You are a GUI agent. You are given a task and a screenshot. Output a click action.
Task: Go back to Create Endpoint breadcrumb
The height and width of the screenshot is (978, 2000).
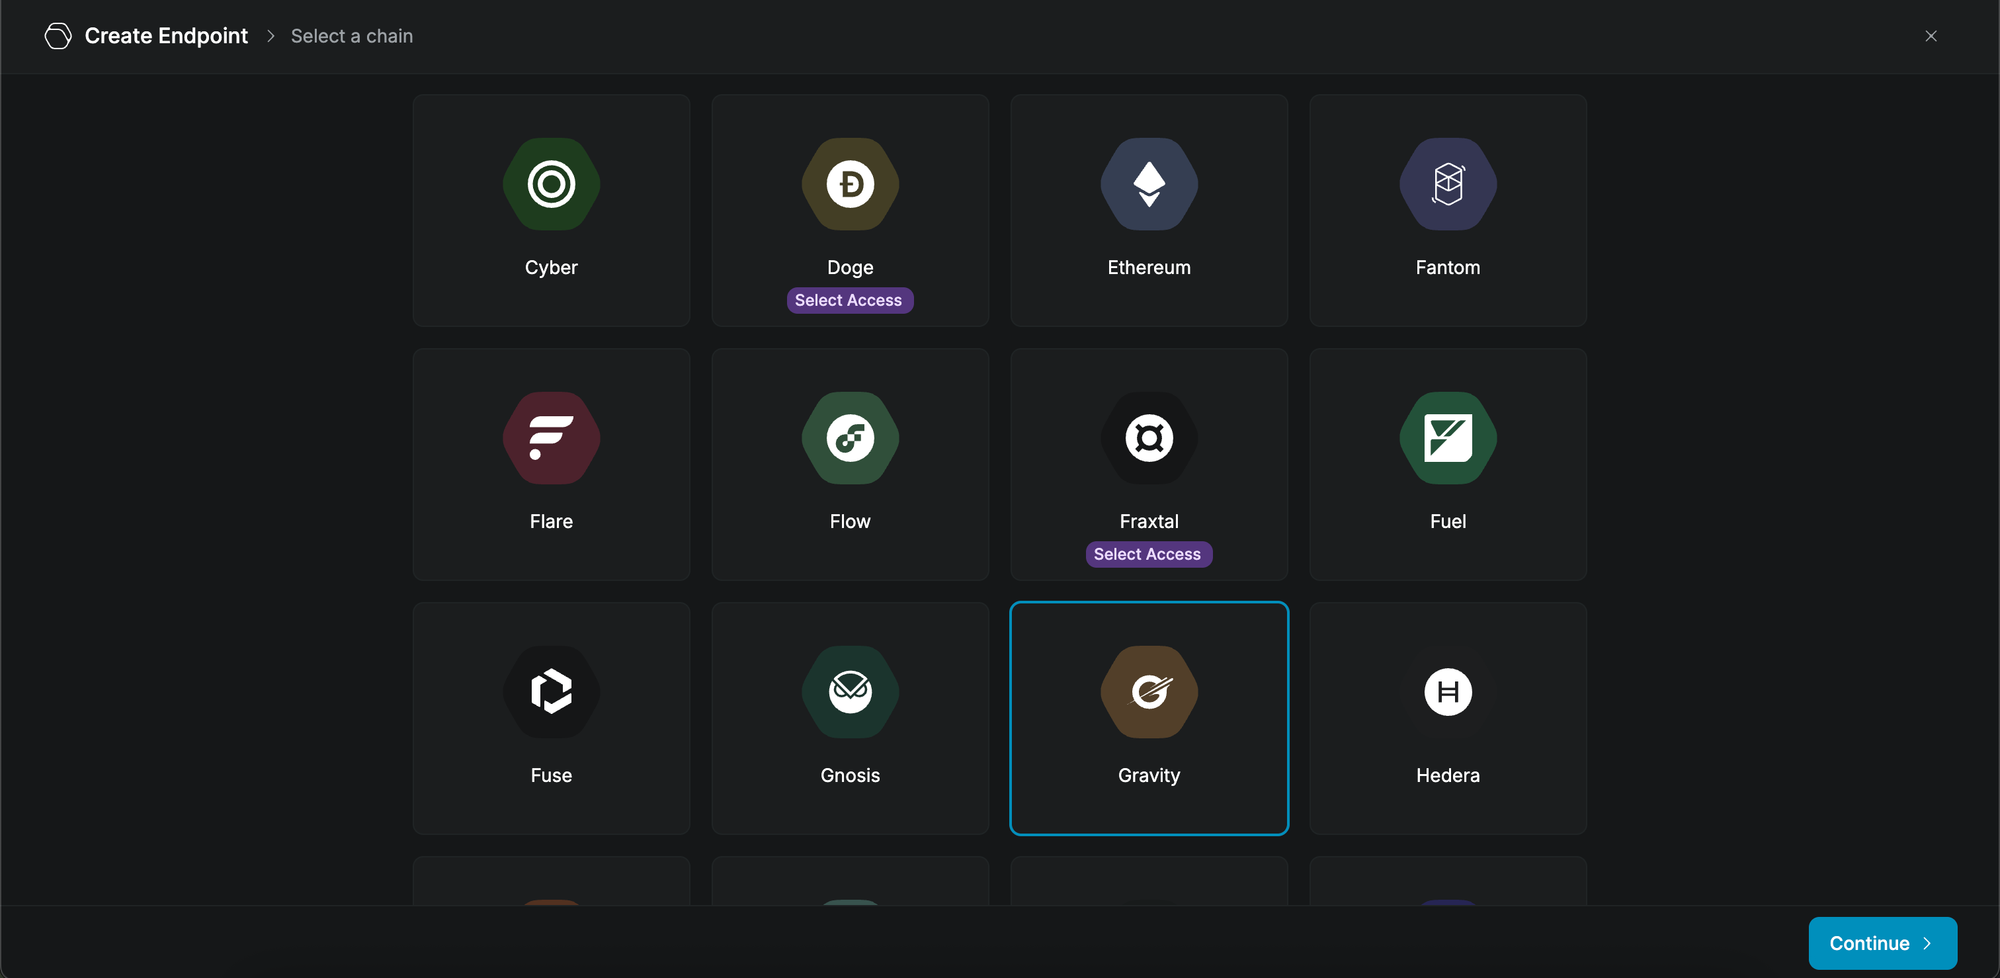coord(166,36)
